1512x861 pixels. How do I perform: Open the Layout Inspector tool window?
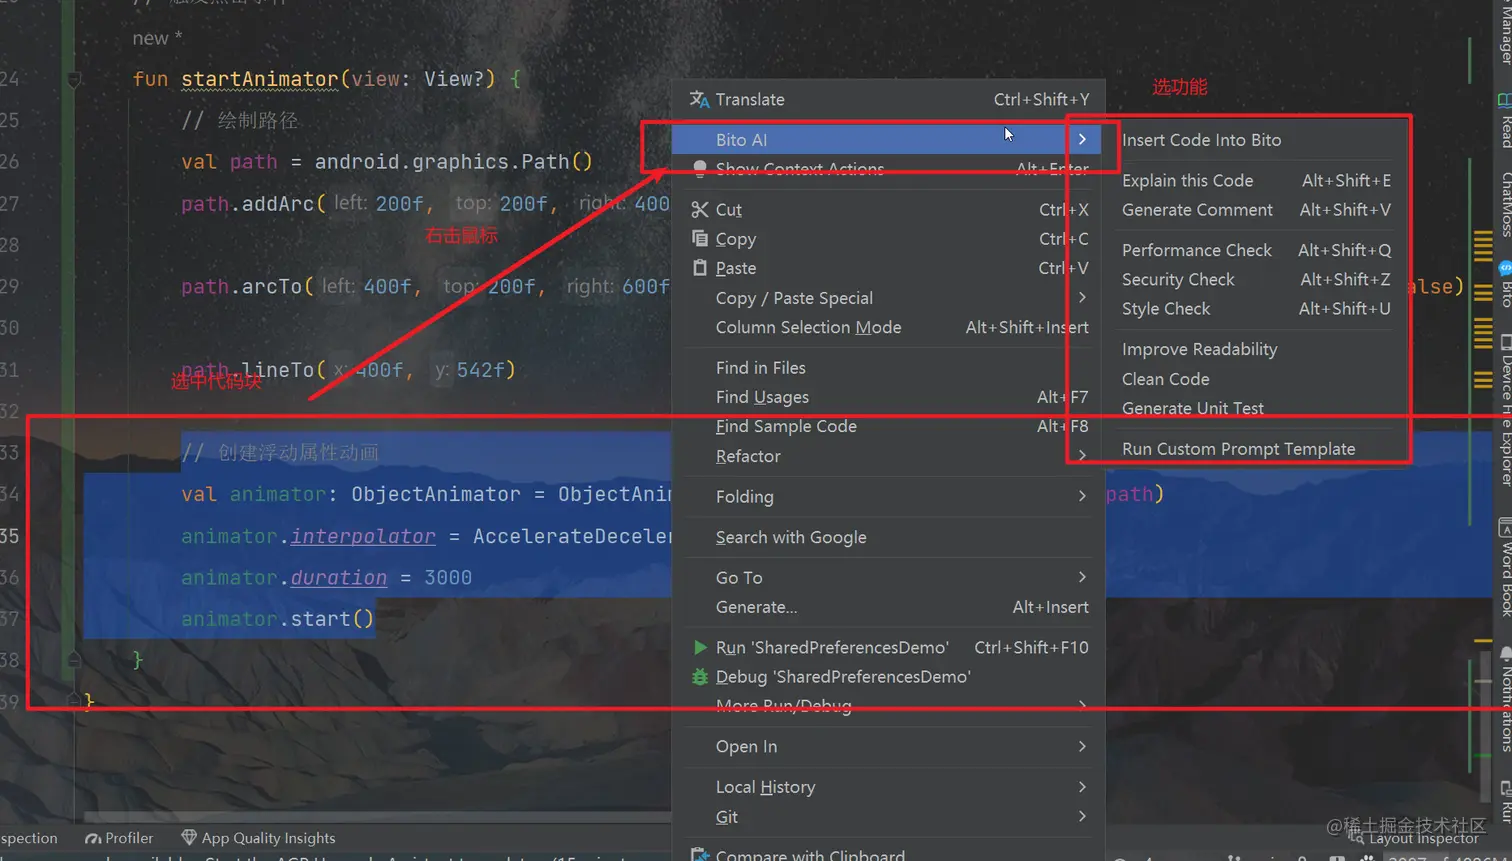click(1414, 838)
